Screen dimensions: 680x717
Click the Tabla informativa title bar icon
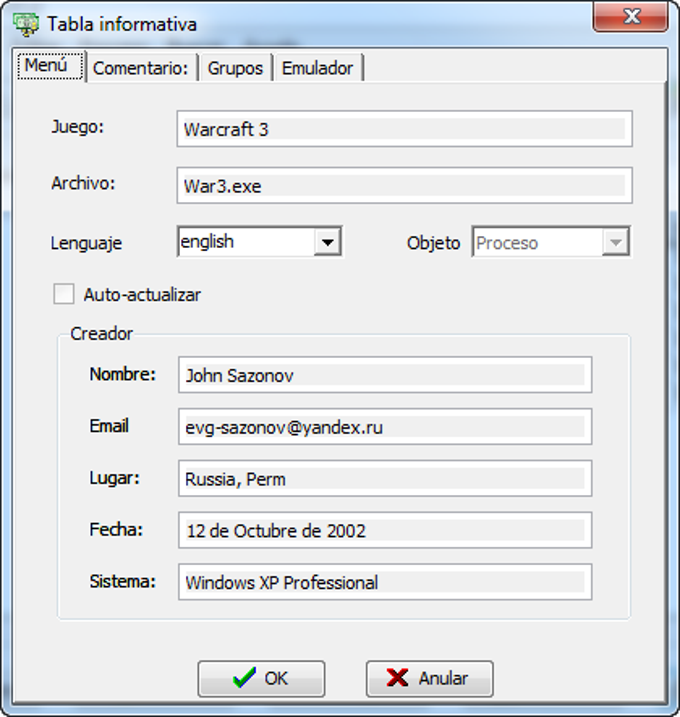click(26, 24)
